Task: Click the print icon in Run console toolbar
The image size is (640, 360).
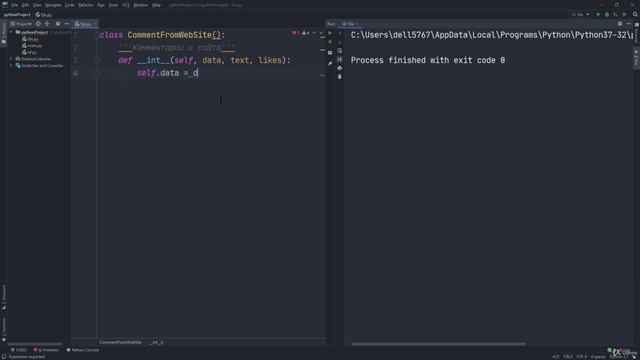Action: tap(340, 68)
